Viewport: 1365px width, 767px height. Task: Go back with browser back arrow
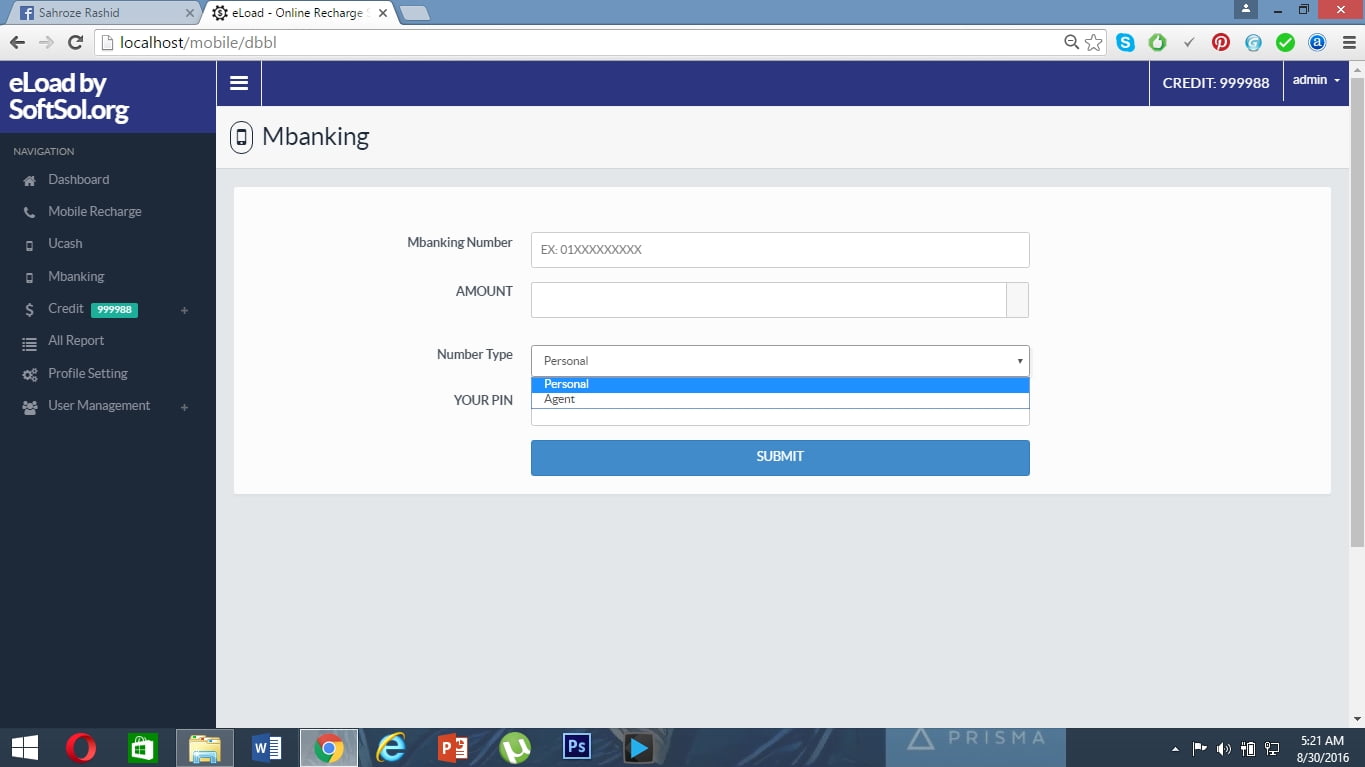click(x=17, y=42)
